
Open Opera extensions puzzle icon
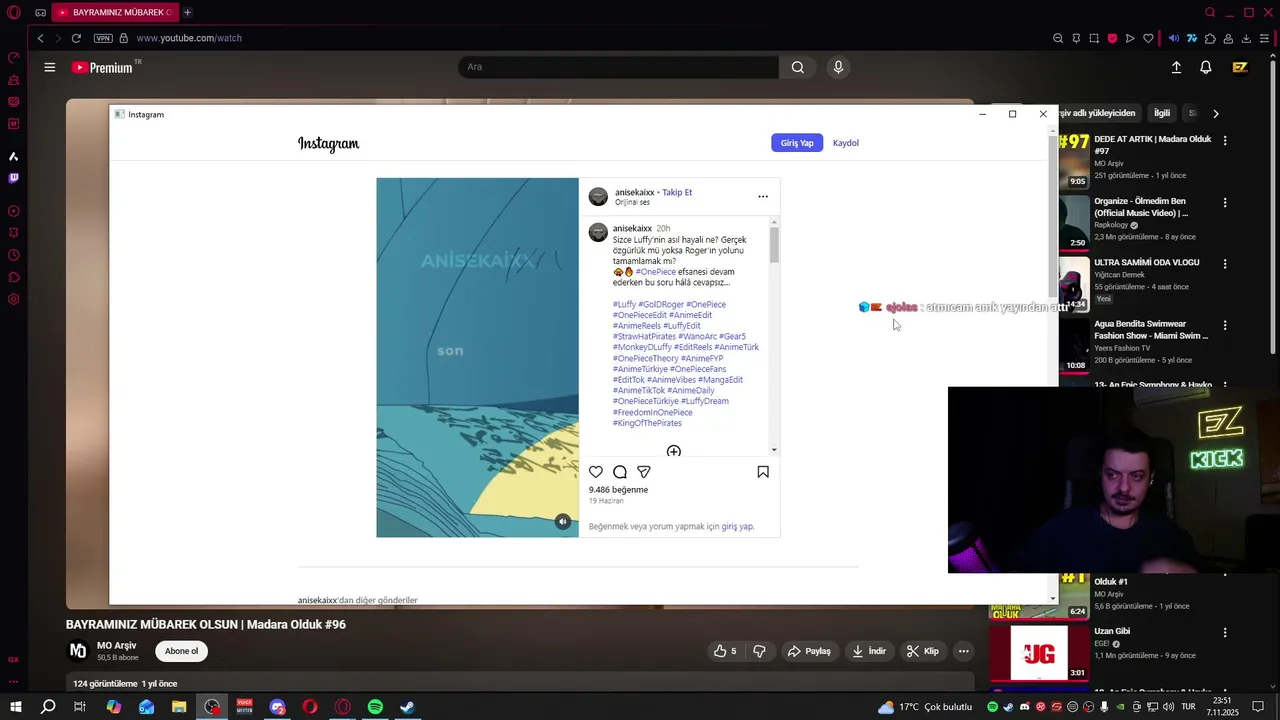click(x=1210, y=38)
